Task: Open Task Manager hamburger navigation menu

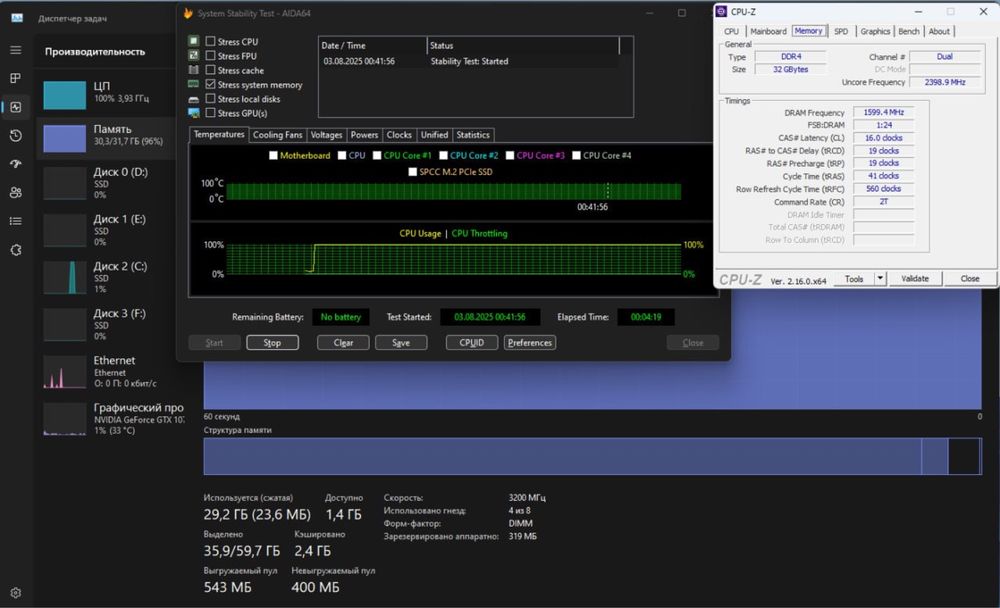Action: [16, 50]
